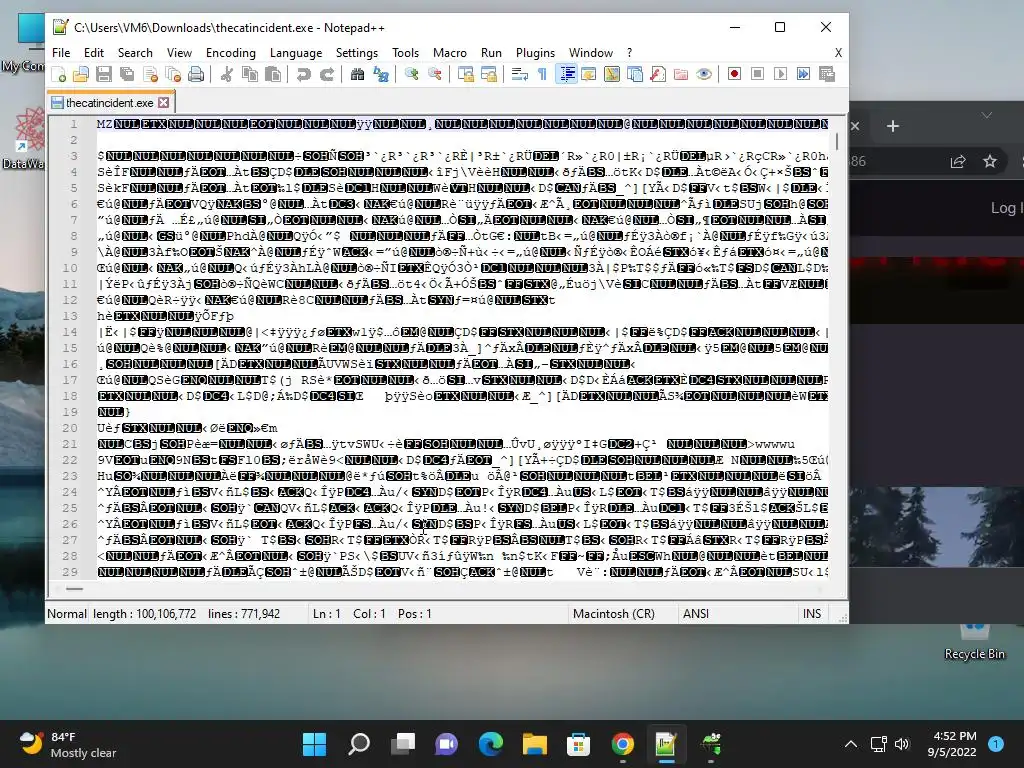The height and width of the screenshot is (768, 1024).
Task: Open the Window menu
Action: [591, 53]
